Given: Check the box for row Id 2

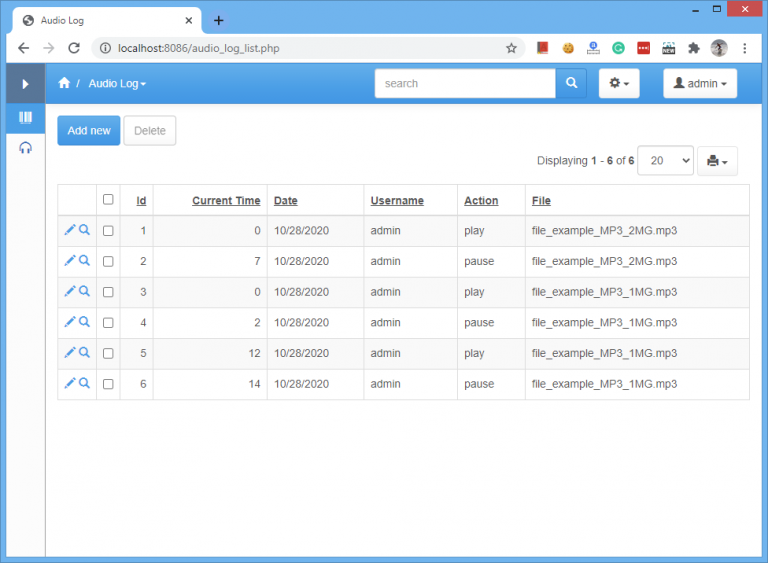Looking at the screenshot, I should (x=108, y=262).
